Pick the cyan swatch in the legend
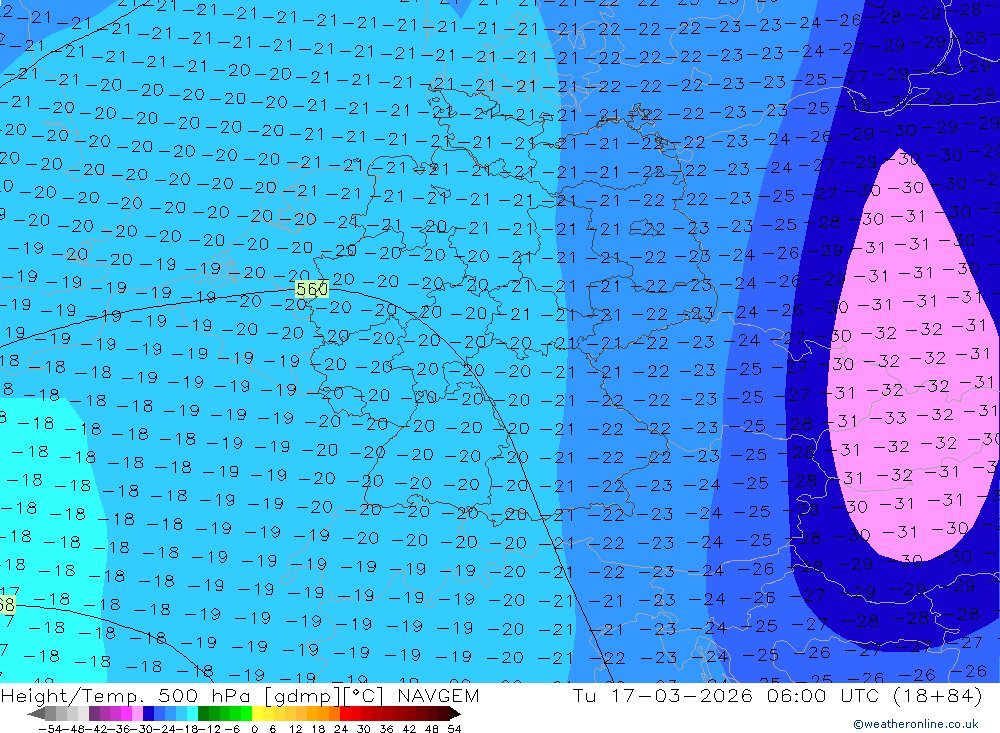This screenshot has height=733, width=1000. click(x=192, y=714)
